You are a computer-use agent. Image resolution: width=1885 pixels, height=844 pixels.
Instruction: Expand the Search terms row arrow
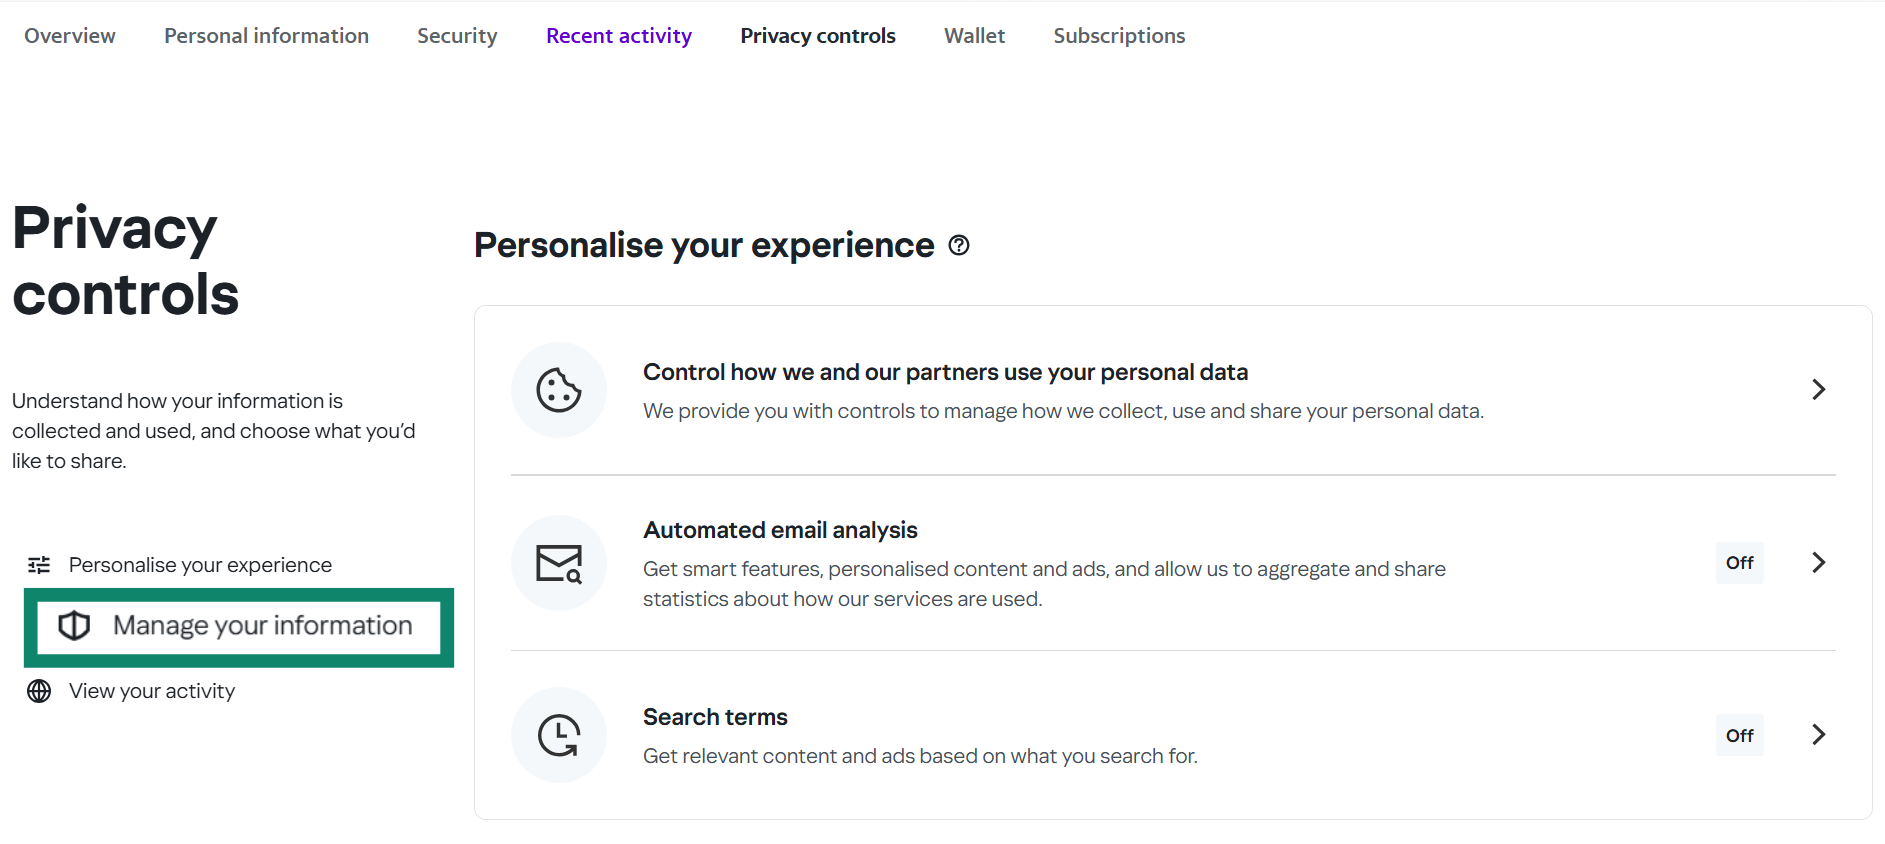point(1818,734)
